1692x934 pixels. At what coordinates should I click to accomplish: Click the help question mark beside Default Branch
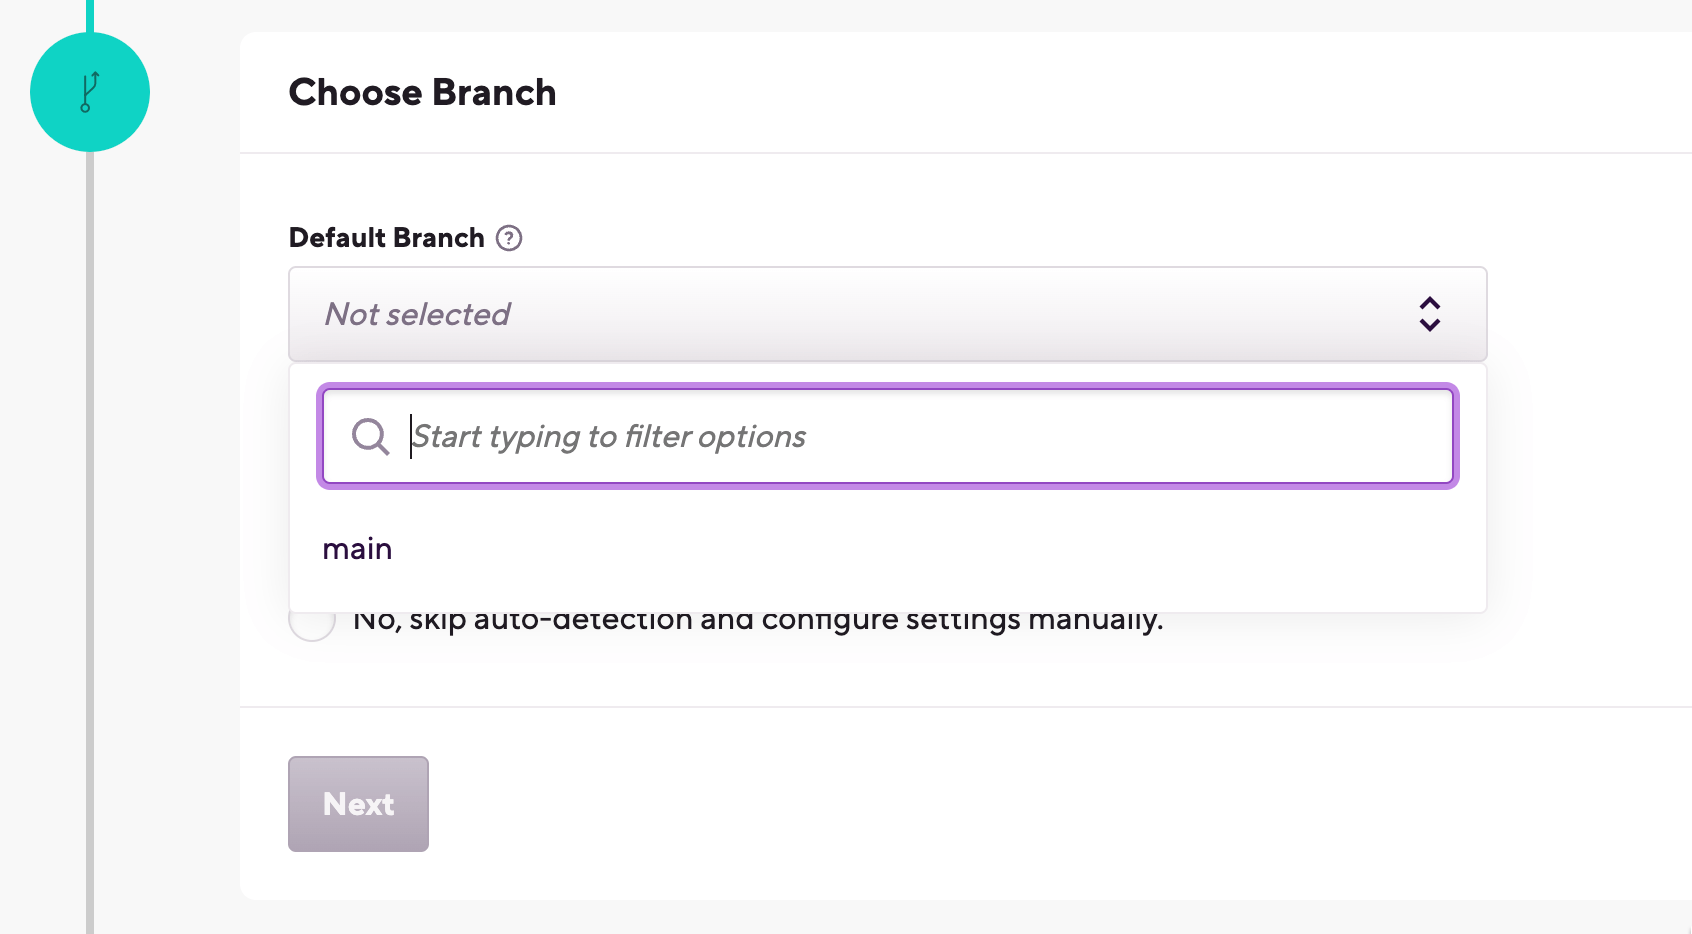tap(509, 238)
